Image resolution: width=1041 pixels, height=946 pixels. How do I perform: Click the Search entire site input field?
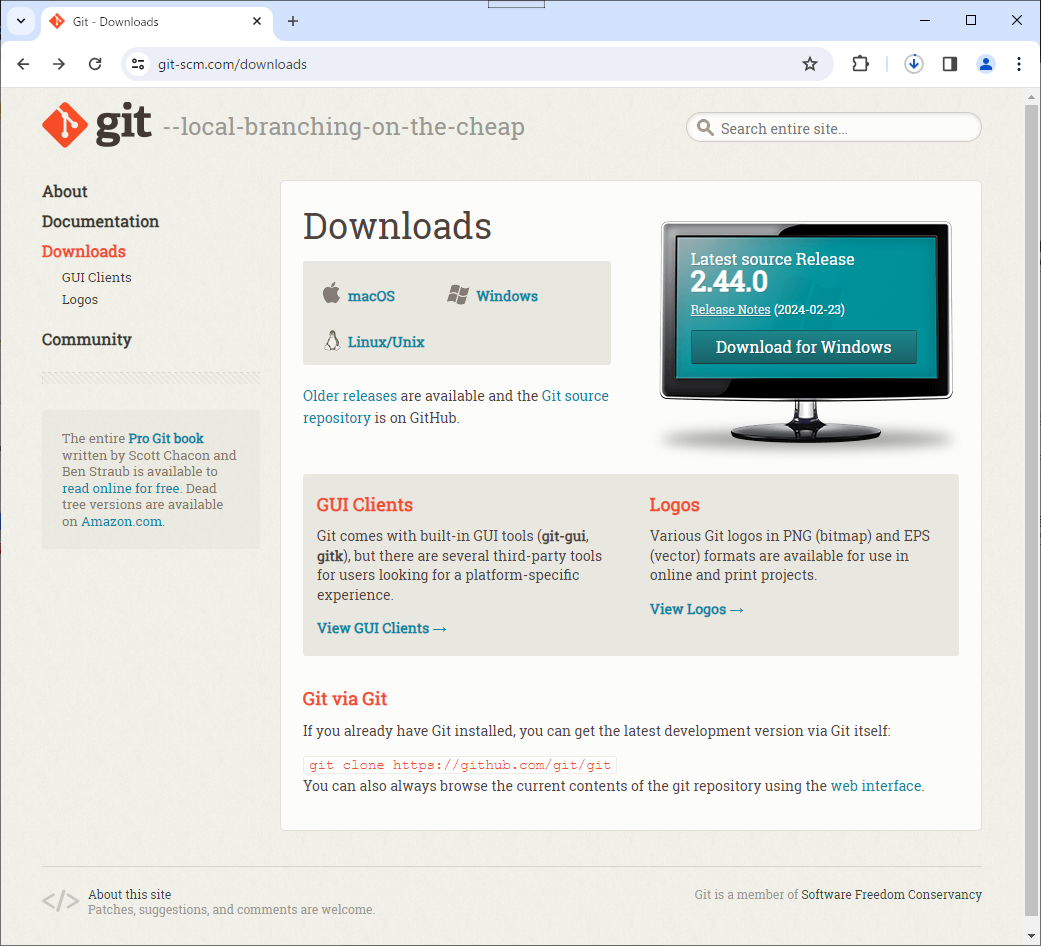coord(833,127)
